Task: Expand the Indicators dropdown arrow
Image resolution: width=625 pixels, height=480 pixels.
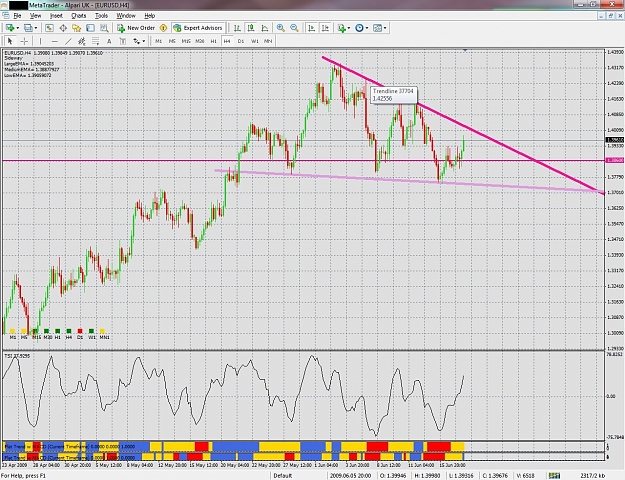Action: (x=349, y=28)
